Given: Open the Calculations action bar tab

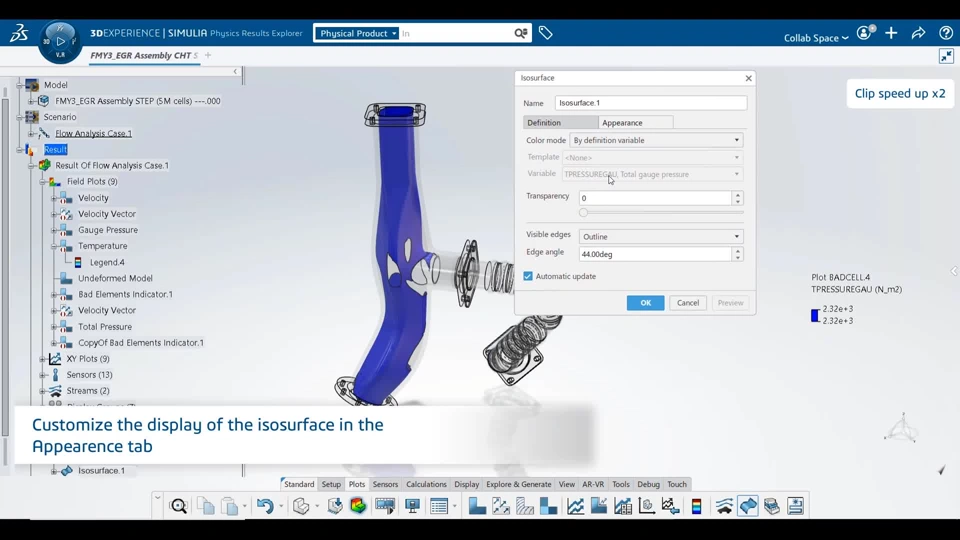Looking at the screenshot, I should coord(426,484).
